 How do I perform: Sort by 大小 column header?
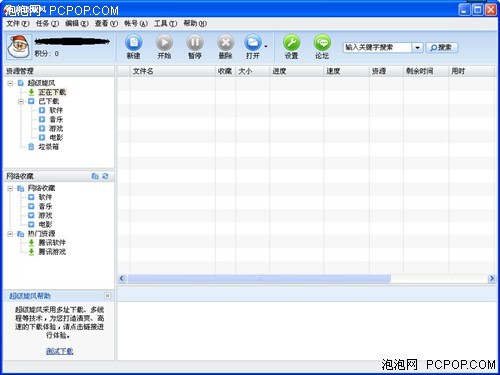[253, 71]
